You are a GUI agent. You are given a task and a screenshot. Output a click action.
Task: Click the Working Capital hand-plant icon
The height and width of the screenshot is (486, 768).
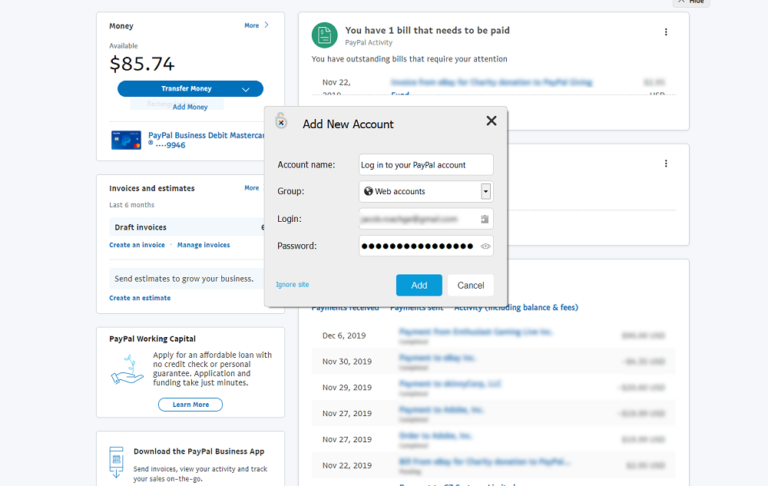click(x=127, y=370)
